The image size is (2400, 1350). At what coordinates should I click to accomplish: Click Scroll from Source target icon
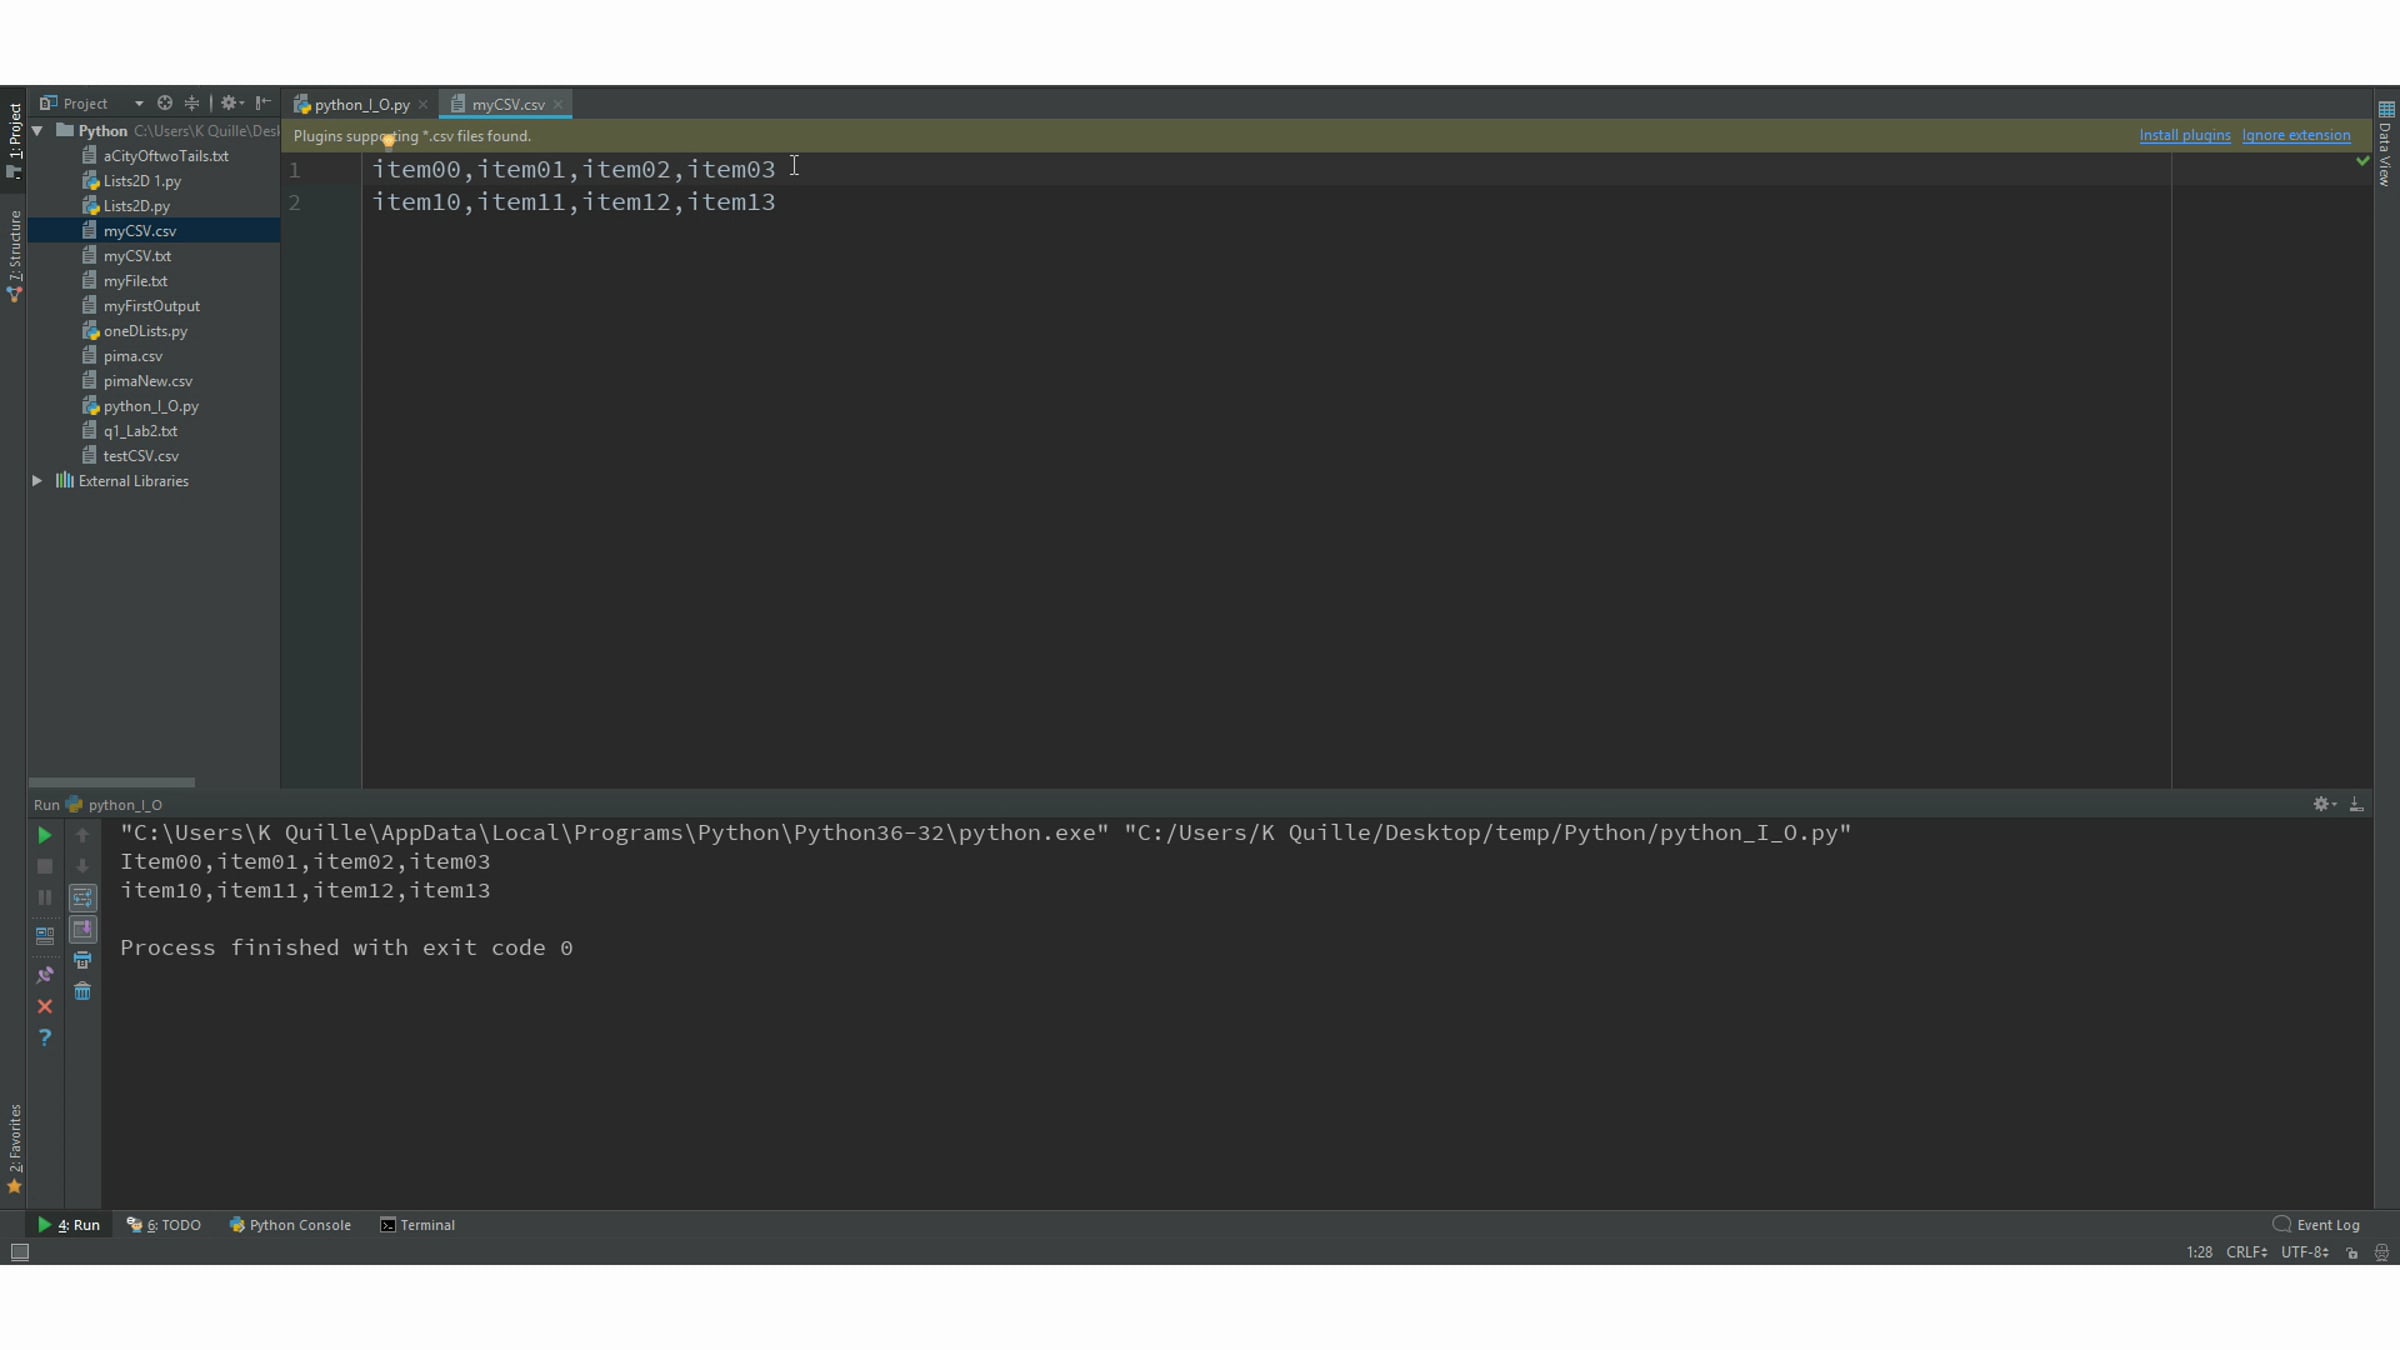(165, 103)
